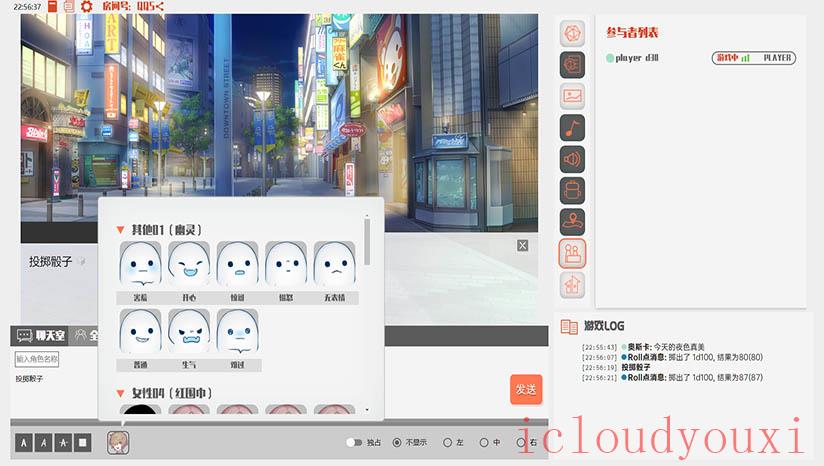The width and height of the screenshot is (824, 466).
Task: Select the 中 position radio button
Action: point(484,443)
